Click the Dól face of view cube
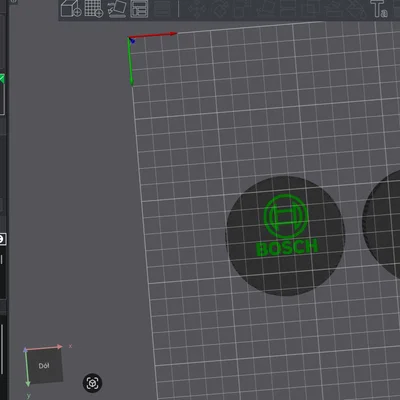Image resolution: width=400 pixels, height=400 pixels. tap(44, 366)
